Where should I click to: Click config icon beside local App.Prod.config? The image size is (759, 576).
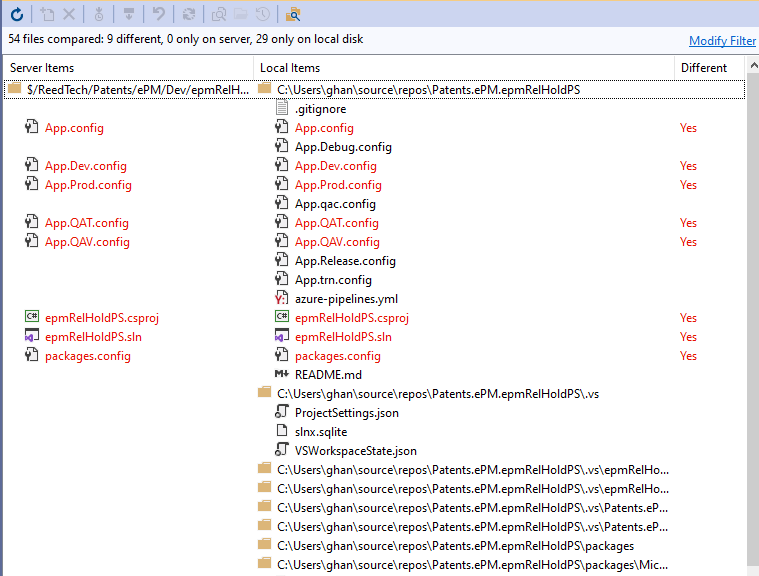click(282, 183)
